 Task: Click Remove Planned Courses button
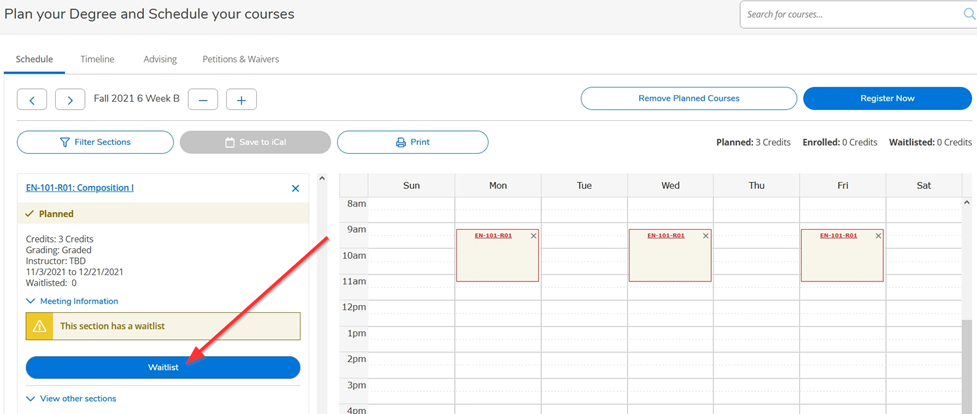[689, 99]
